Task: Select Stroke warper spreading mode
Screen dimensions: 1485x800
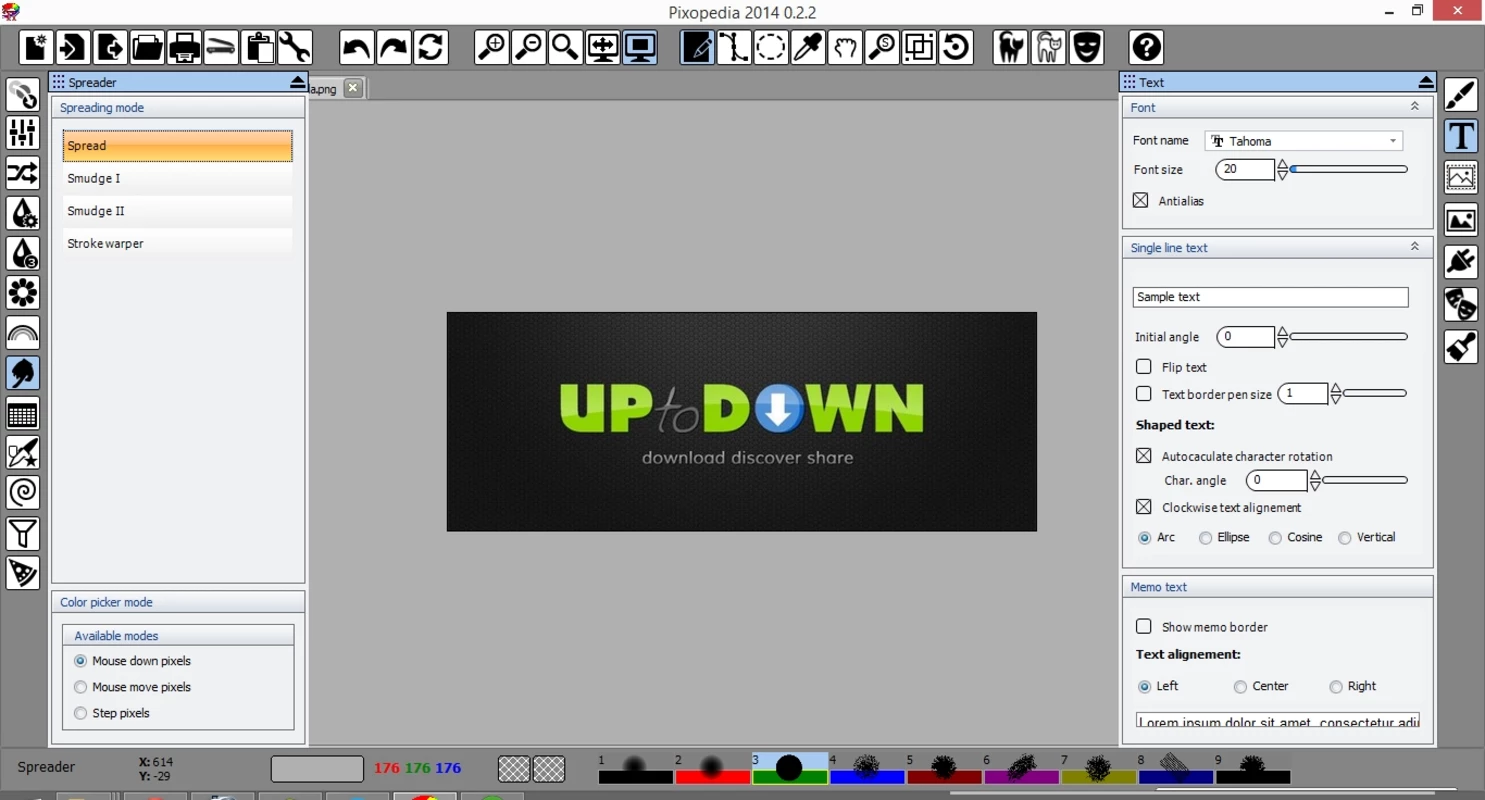Action: [178, 244]
